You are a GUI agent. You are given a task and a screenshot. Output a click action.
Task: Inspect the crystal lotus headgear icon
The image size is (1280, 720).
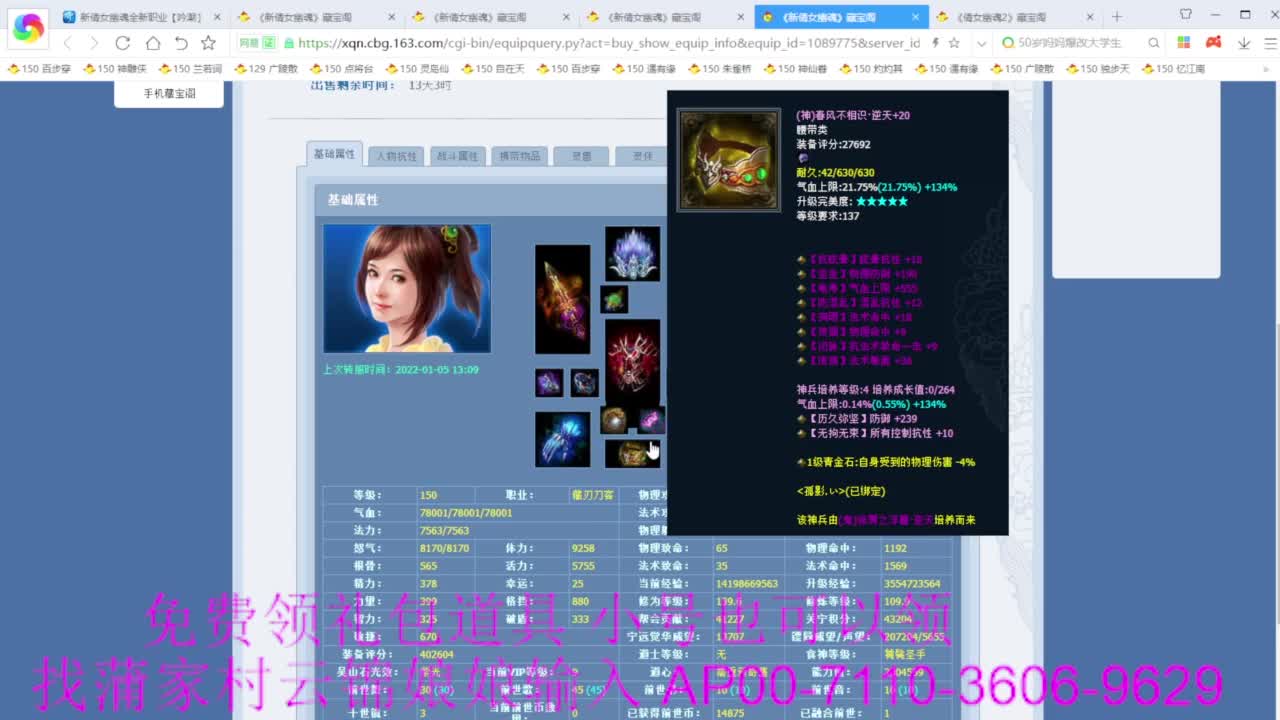point(632,253)
